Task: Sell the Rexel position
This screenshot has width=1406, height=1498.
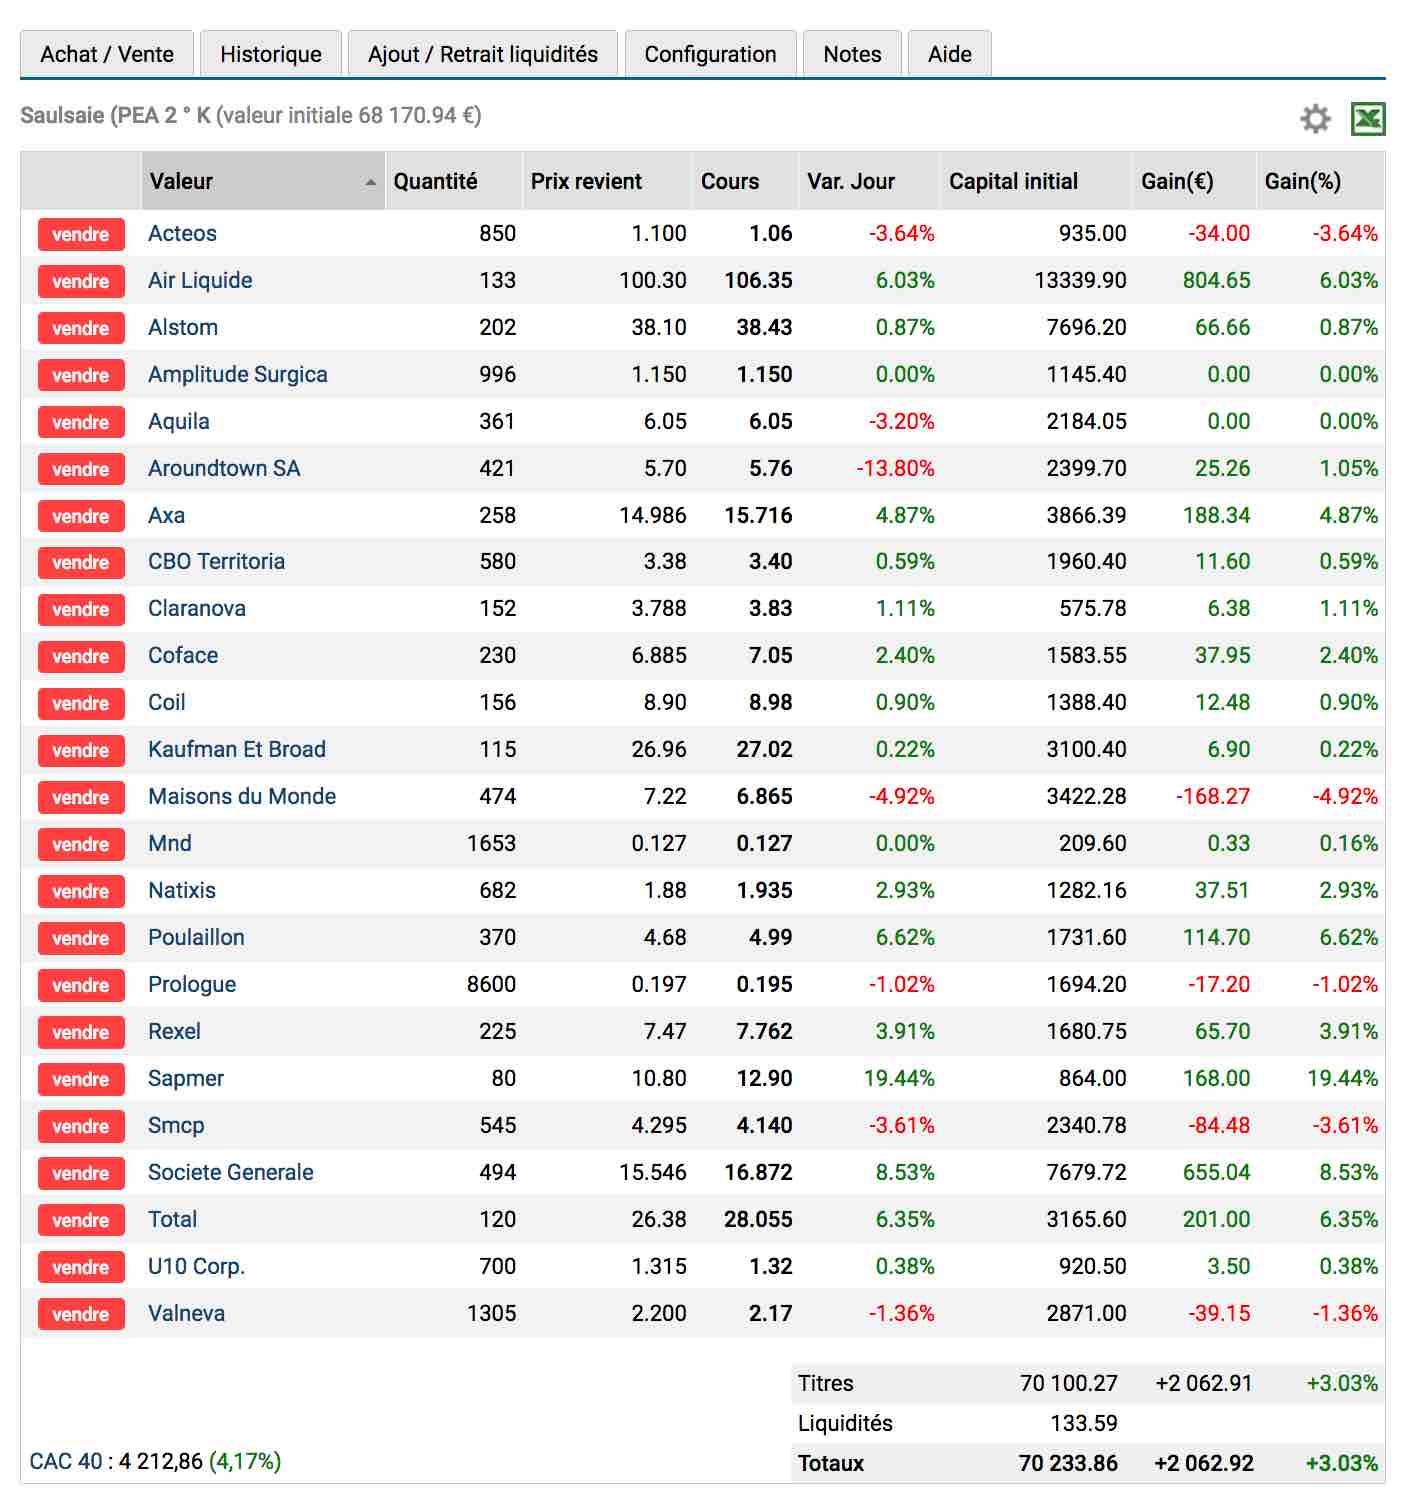Action: click(81, 1032)
